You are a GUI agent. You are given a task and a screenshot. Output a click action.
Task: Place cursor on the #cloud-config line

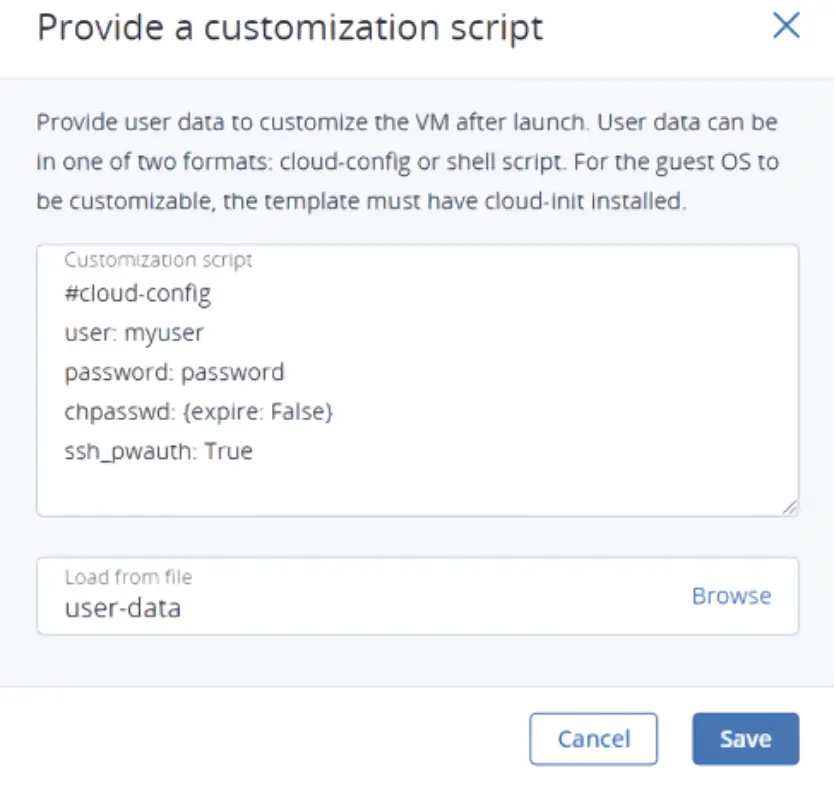tap(139, 293)
